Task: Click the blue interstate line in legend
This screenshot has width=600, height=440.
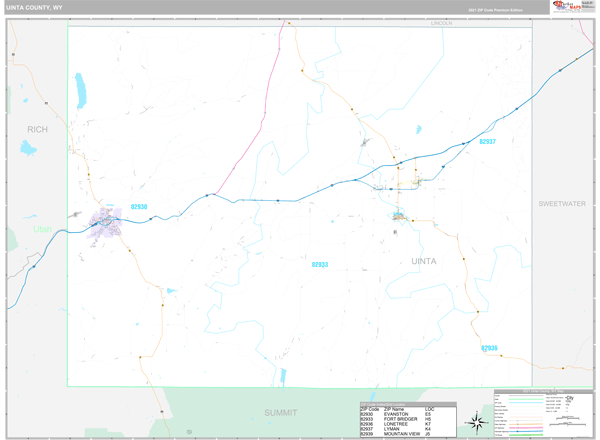Action: tap(526, 431)
